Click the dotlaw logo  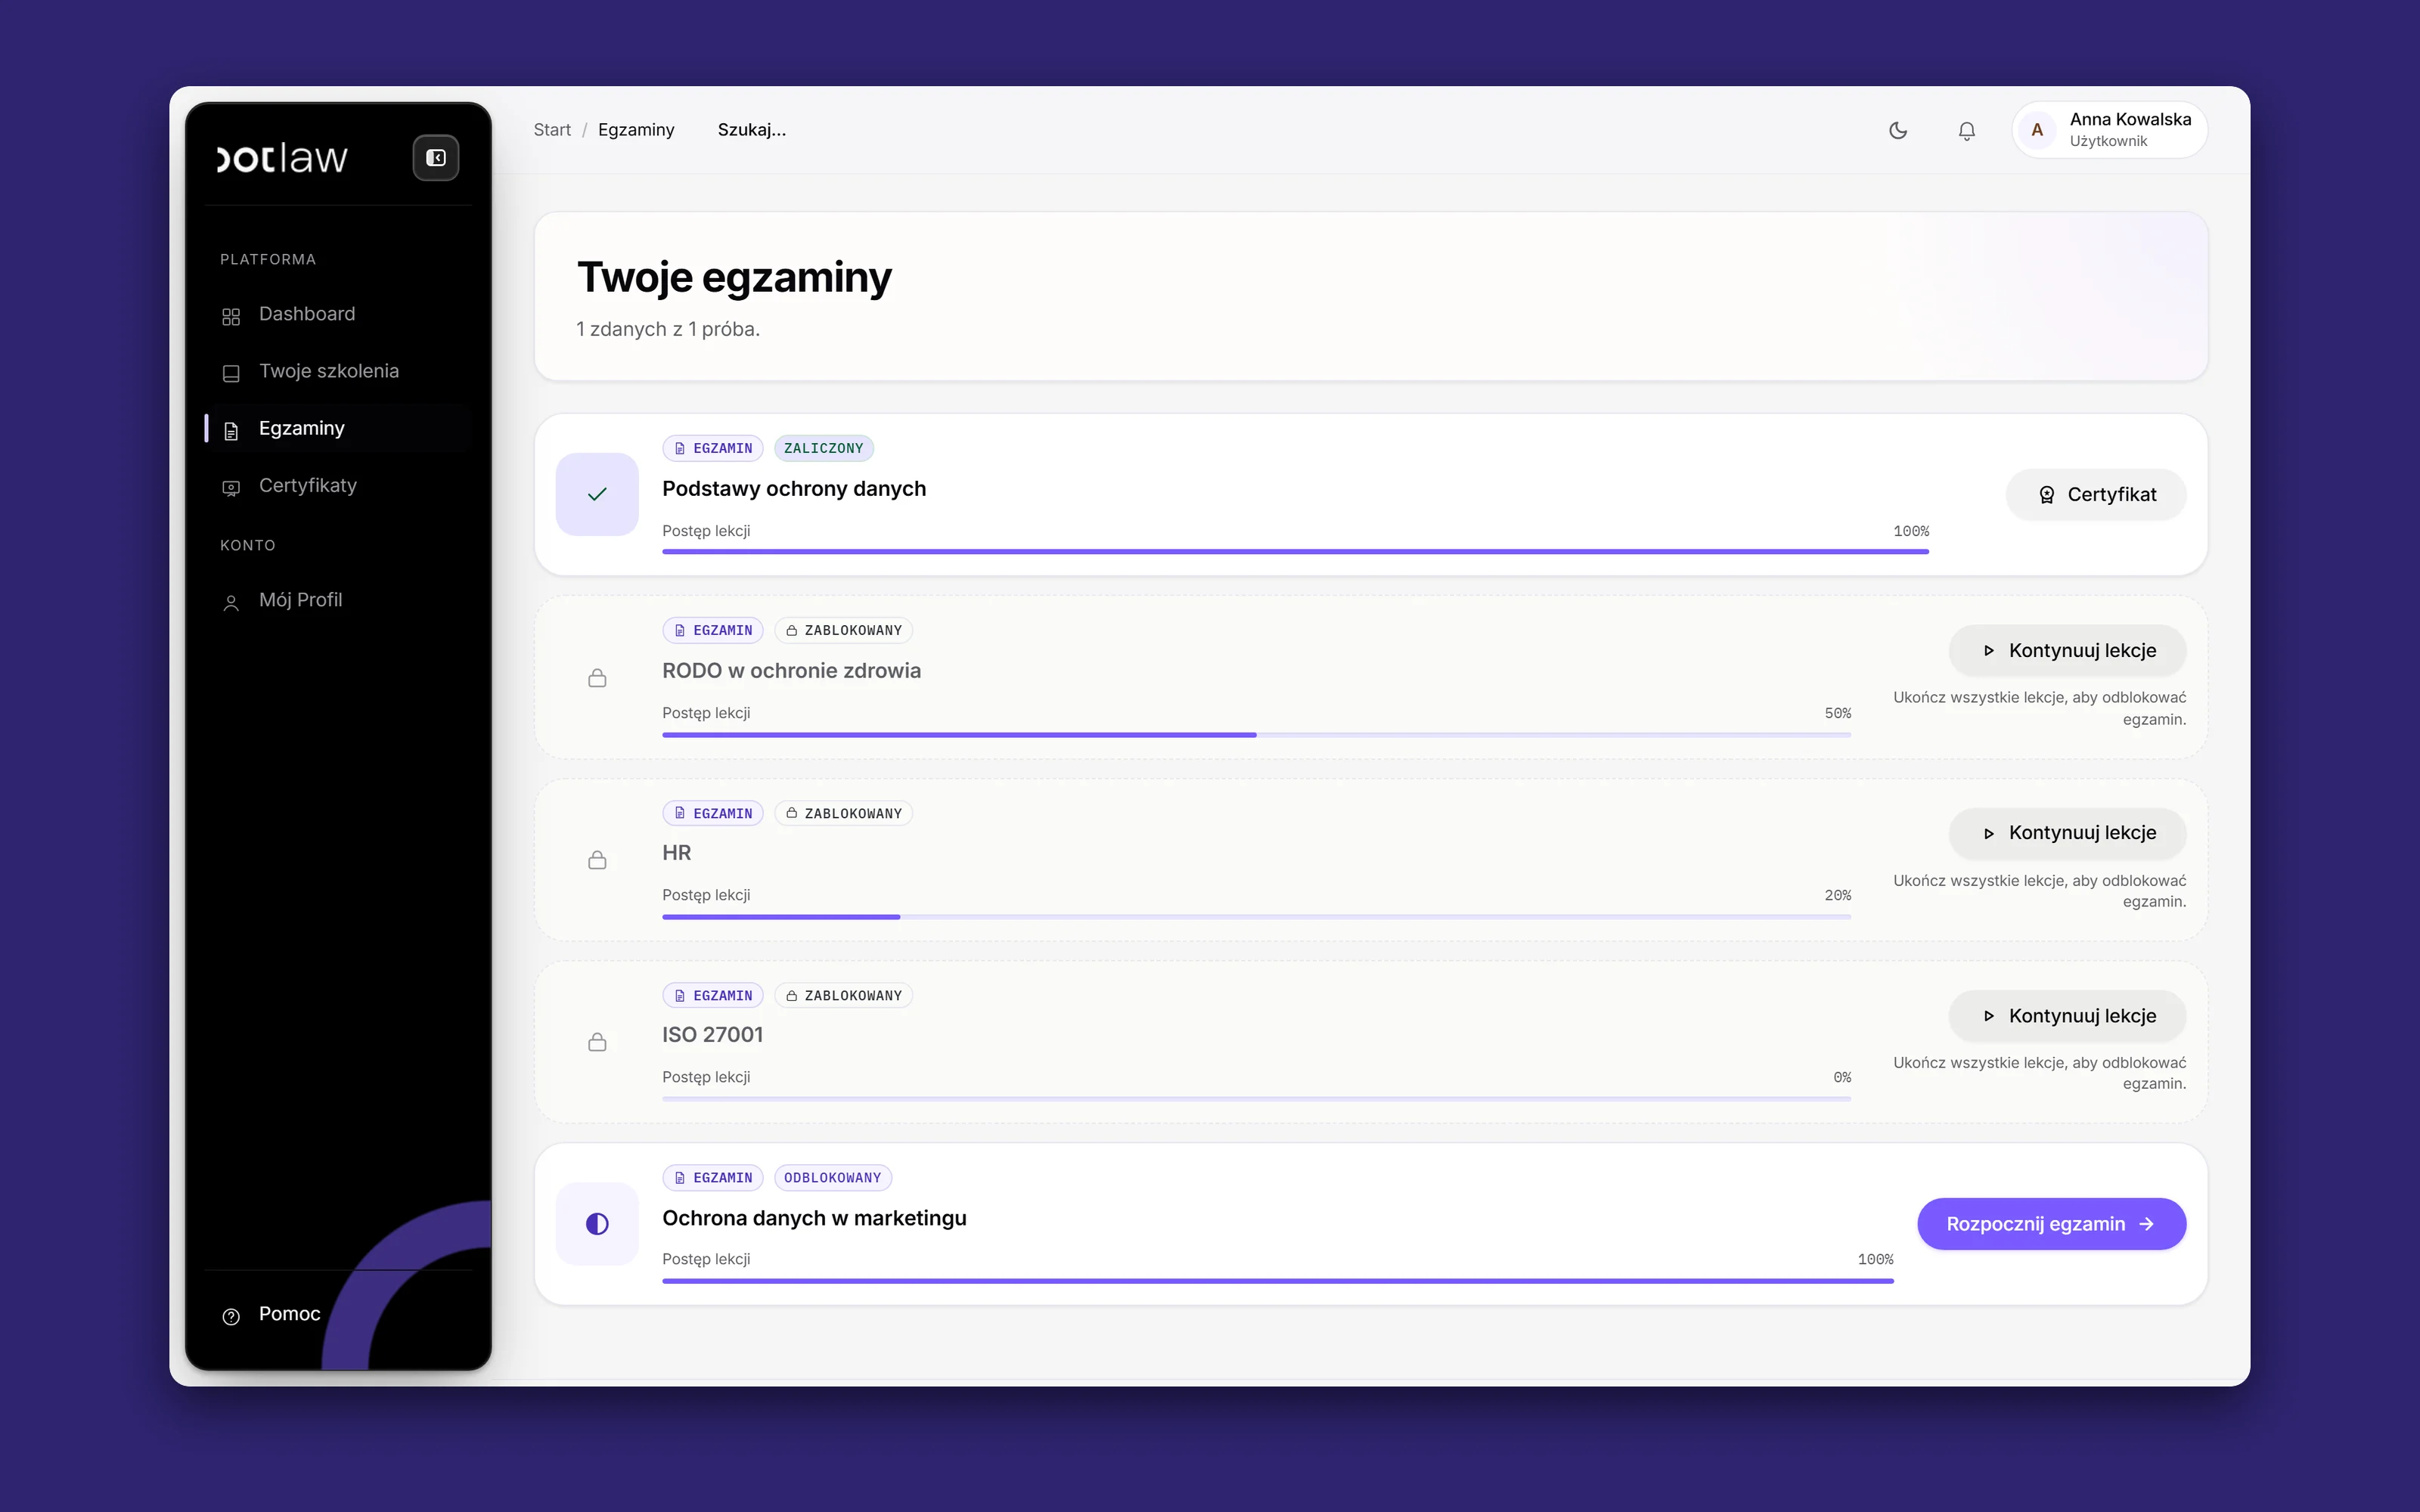pos(282,158)
